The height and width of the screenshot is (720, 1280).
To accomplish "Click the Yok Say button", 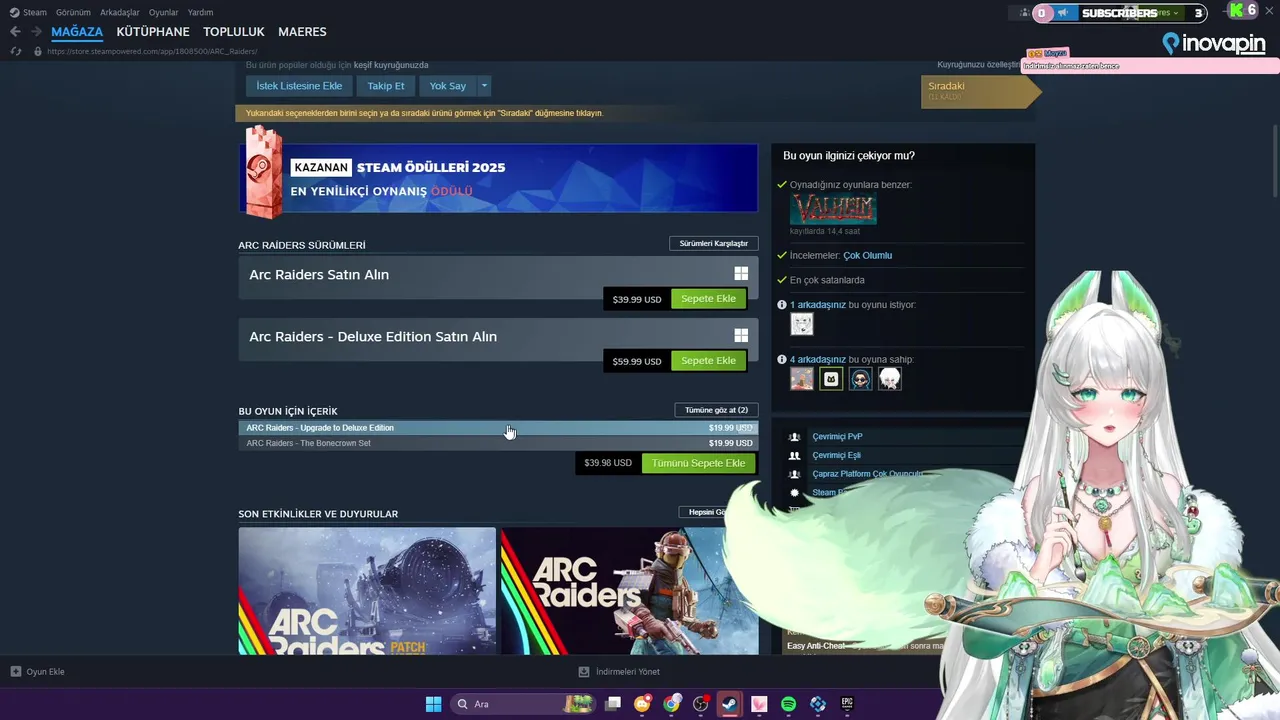I will point(448,86).
